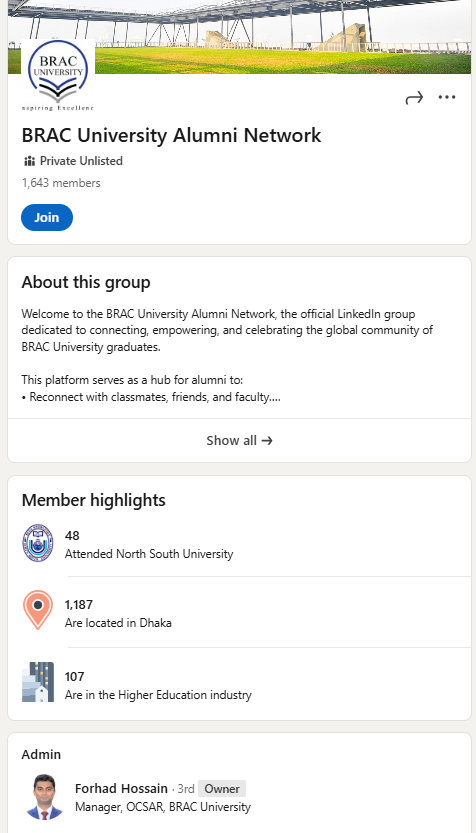This screenshot has height=833, width=476.
Task: Open Forhad Hossain's profile photo
Action: tap(44, 797)
